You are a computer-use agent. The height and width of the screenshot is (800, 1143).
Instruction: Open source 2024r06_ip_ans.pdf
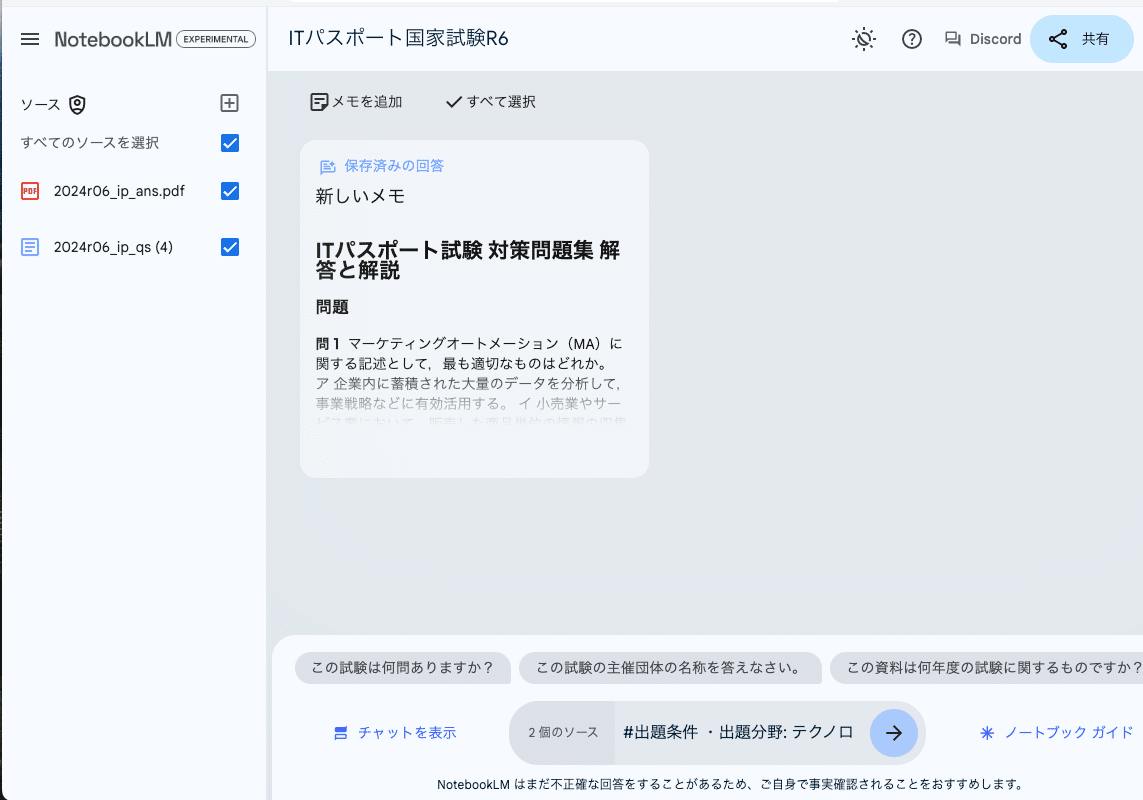[x=120, y=191]
